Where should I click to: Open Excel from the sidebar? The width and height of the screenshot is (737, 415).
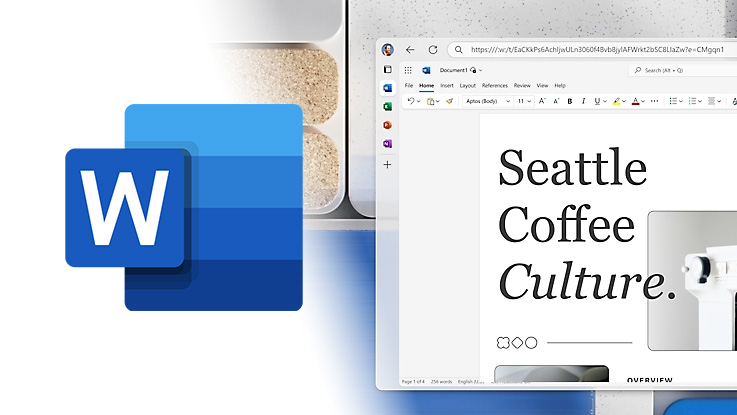[x=387, y=107]
